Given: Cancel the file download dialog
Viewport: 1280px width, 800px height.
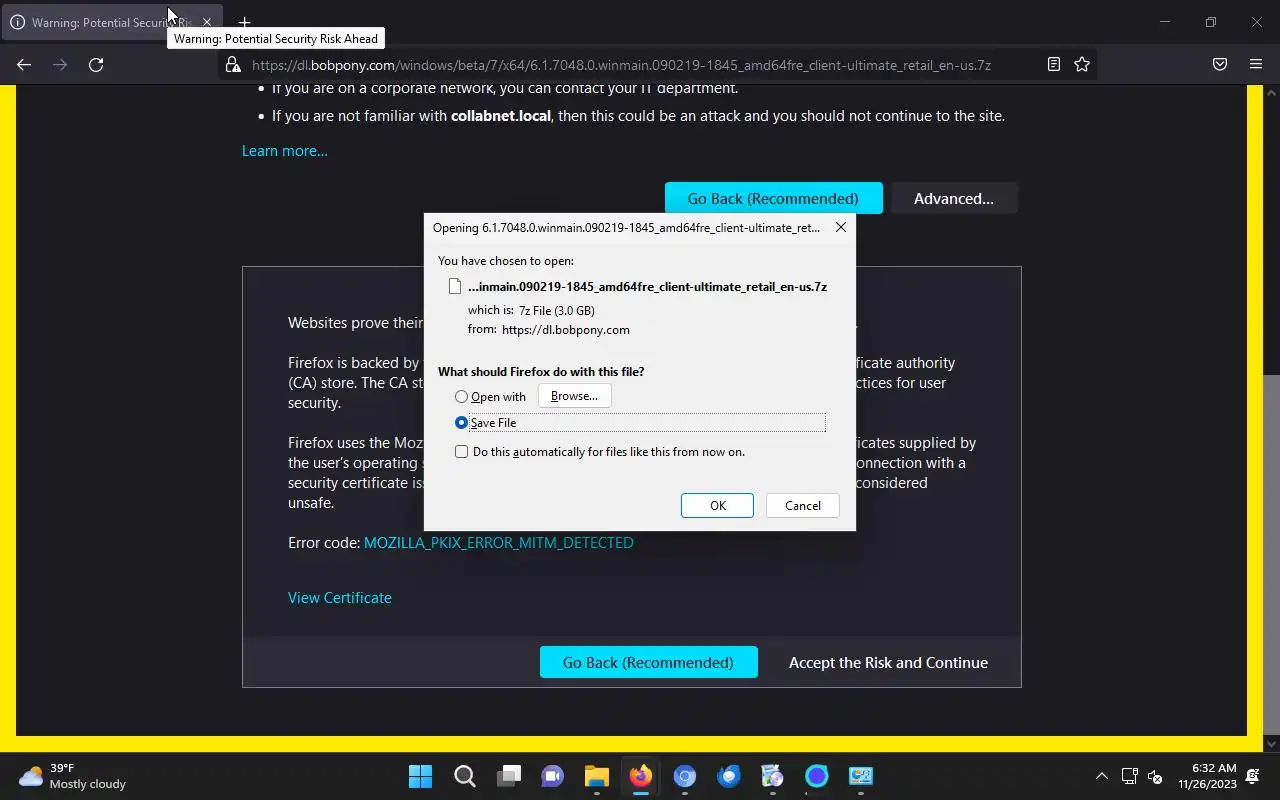Looking at the screenshot, I should [x=803, y=505].
